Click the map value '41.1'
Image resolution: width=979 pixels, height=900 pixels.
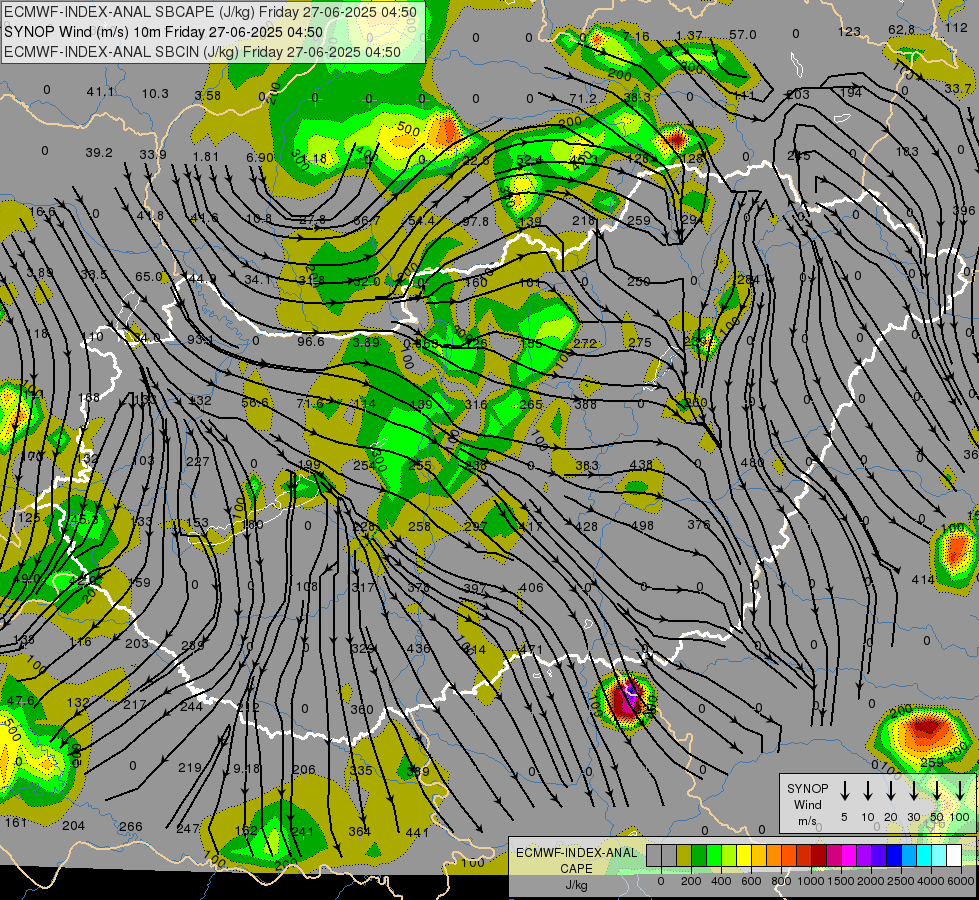coord(100,92)
